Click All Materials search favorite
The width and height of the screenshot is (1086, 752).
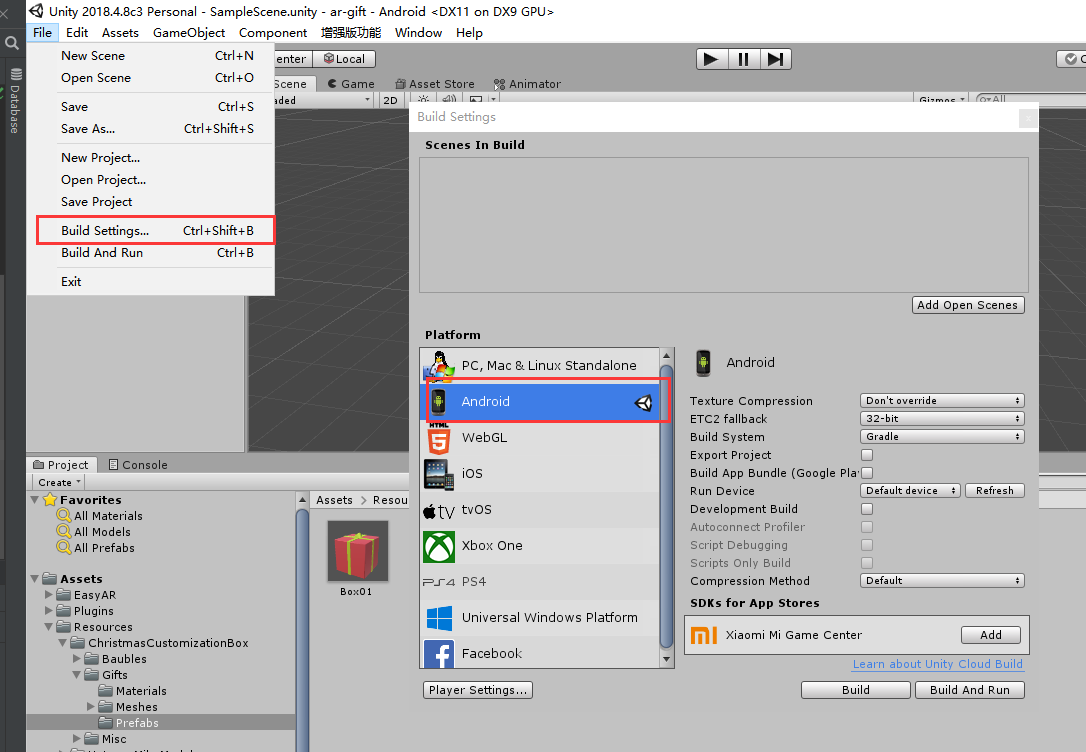100,516
